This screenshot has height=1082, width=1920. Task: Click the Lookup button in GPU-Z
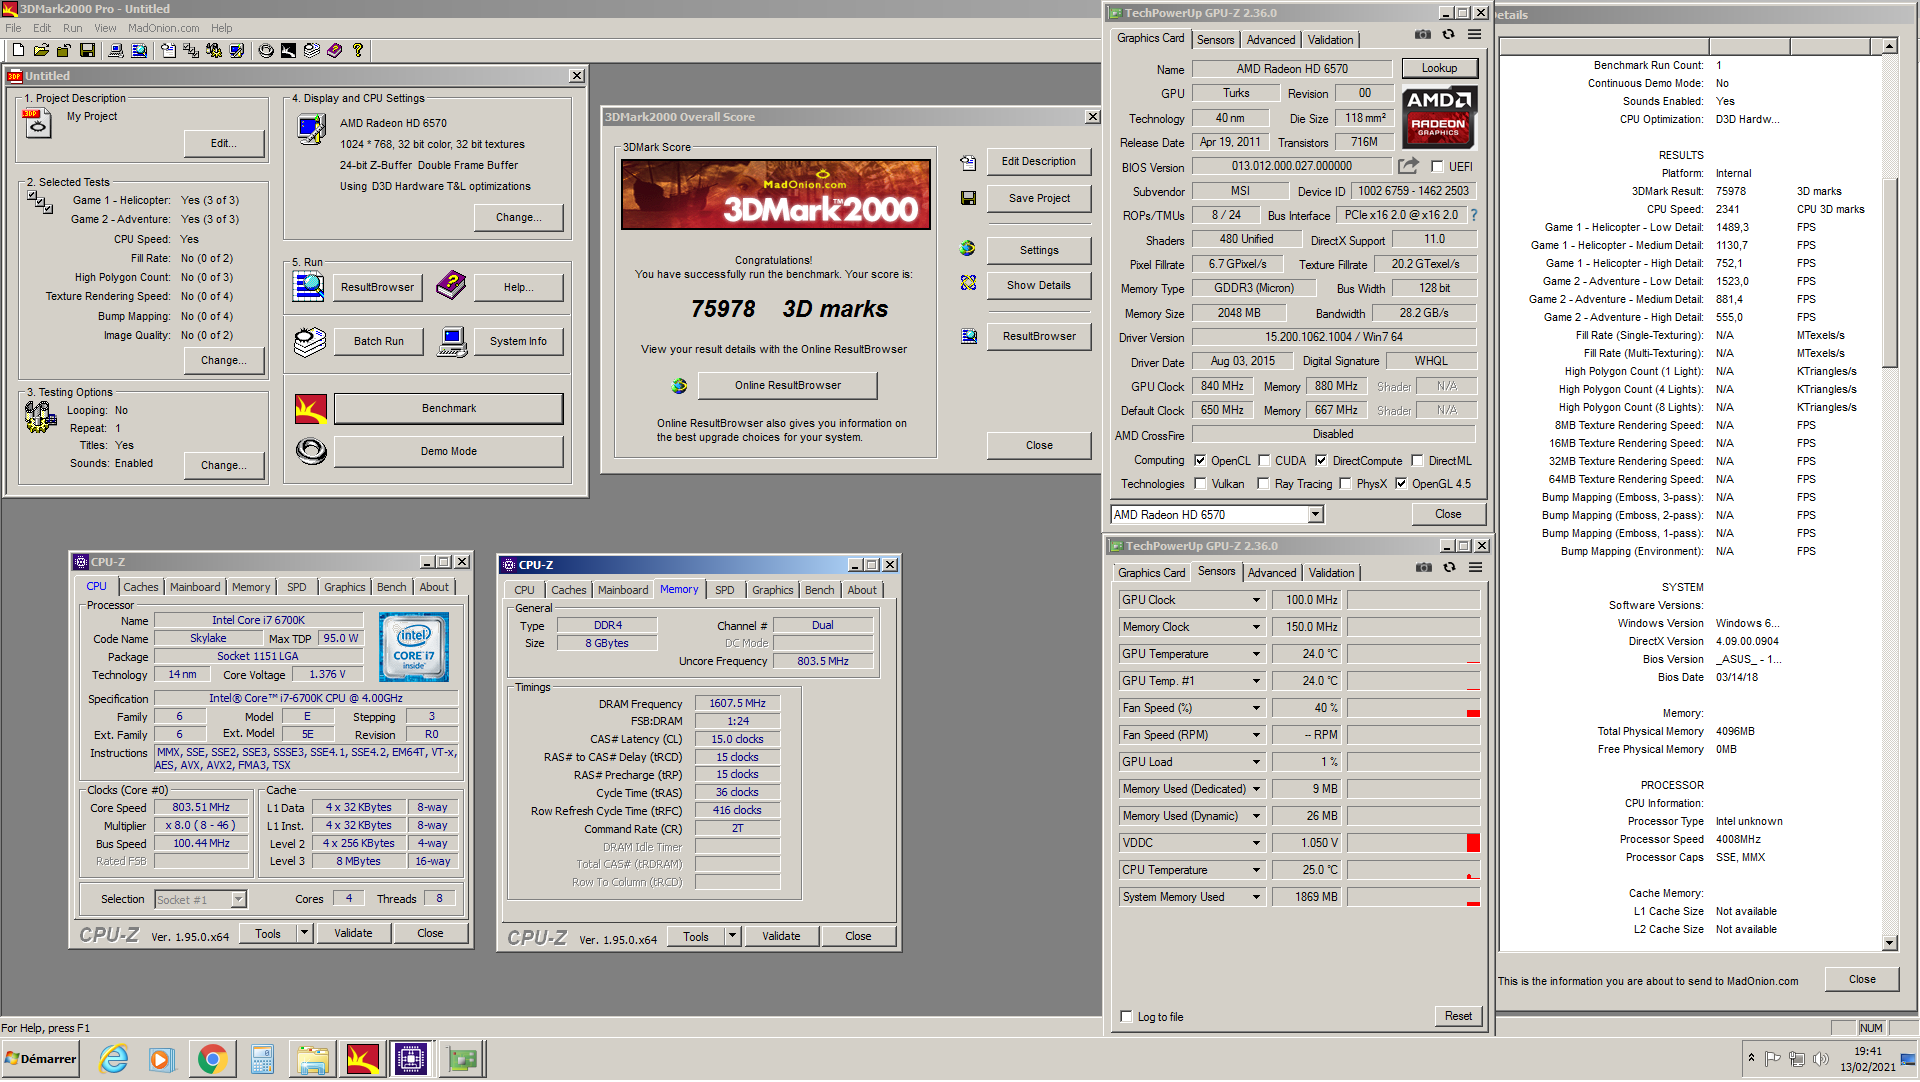click(x=1439, y=69)
